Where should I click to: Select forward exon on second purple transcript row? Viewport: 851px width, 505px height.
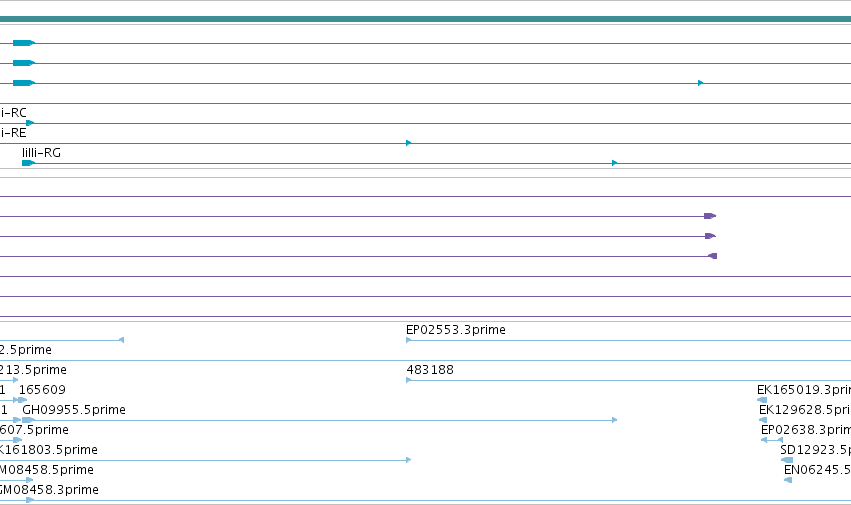coord(710,216)
